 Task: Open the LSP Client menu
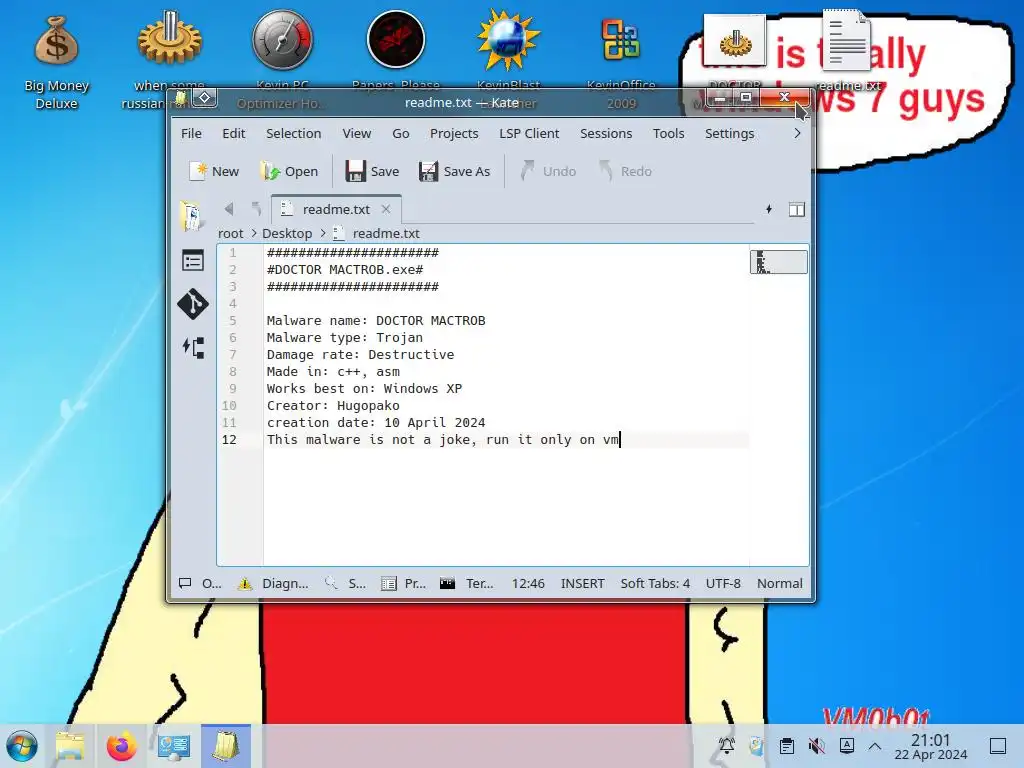(x=529, y=133)
